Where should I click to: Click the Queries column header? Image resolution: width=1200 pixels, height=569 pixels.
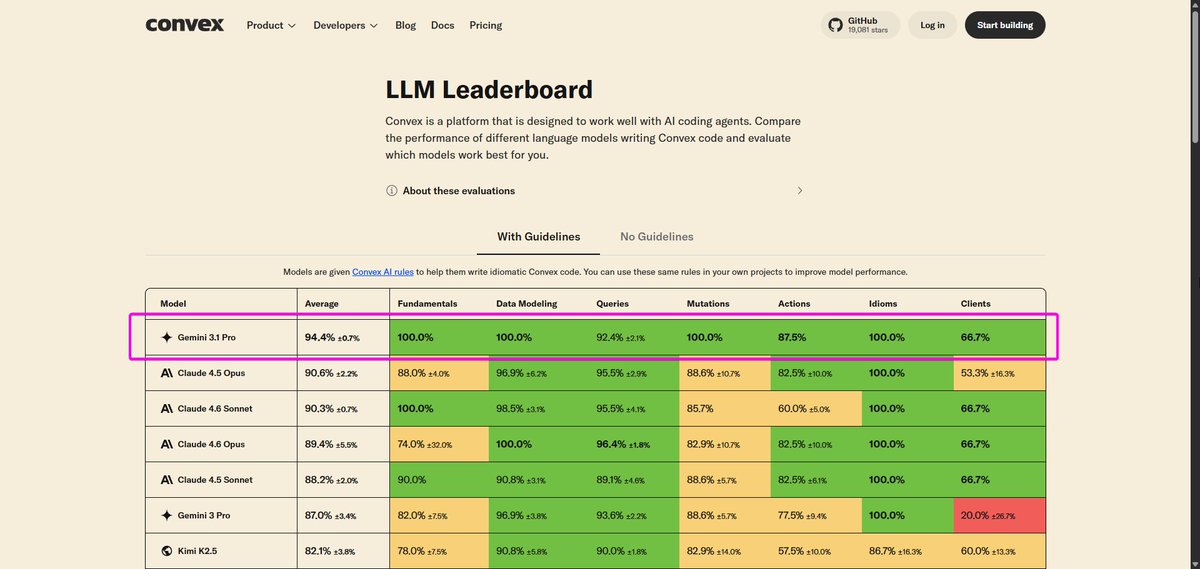pyautogui.click(x=612, y=303)
